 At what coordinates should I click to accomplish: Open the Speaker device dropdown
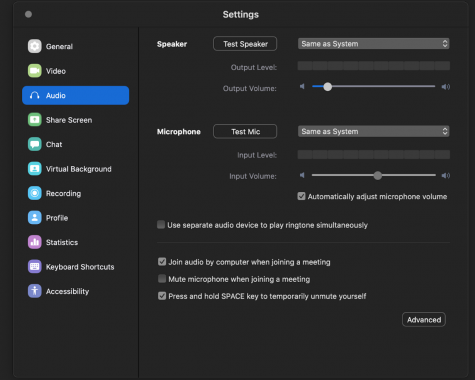(x=373, y=44)
